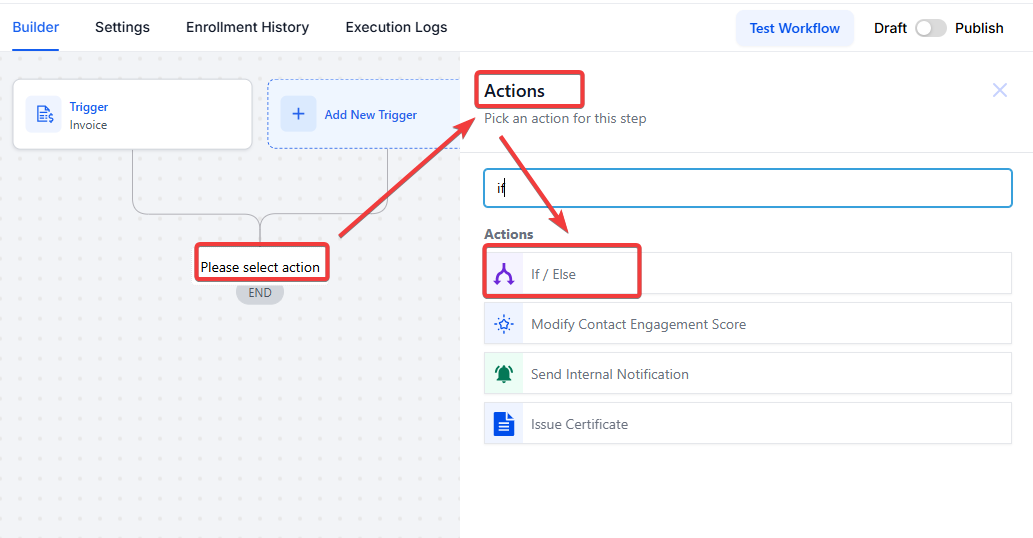Switch to the Settings tab
This screenshot has width=1033, height=538.
pyautogui.click(x=122, y=28)
